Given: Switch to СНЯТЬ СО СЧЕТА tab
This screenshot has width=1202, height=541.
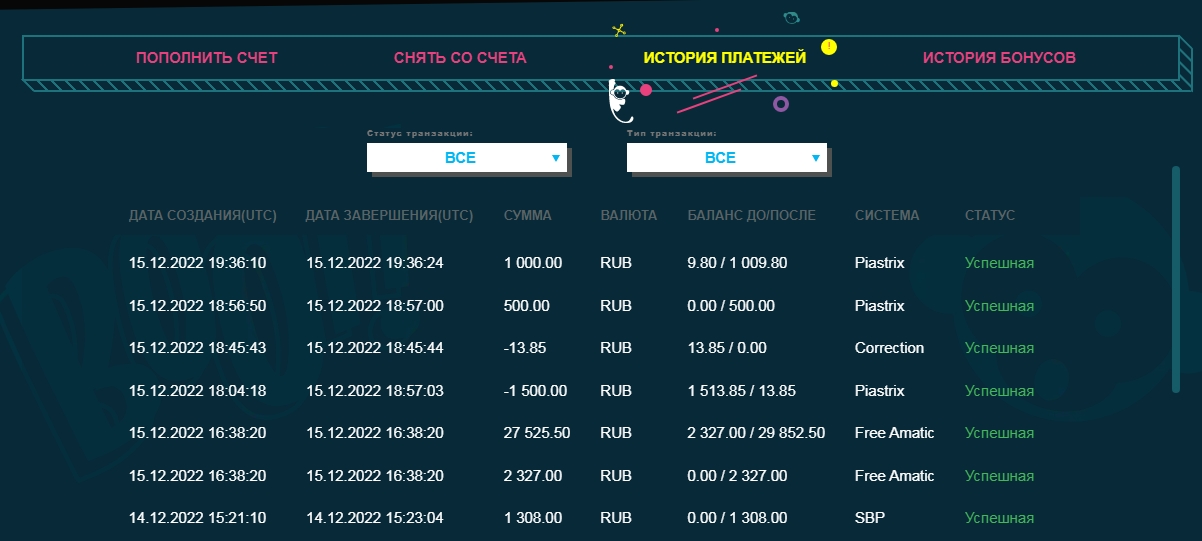Looking at the screenshot, I should [x=460, y=58].
